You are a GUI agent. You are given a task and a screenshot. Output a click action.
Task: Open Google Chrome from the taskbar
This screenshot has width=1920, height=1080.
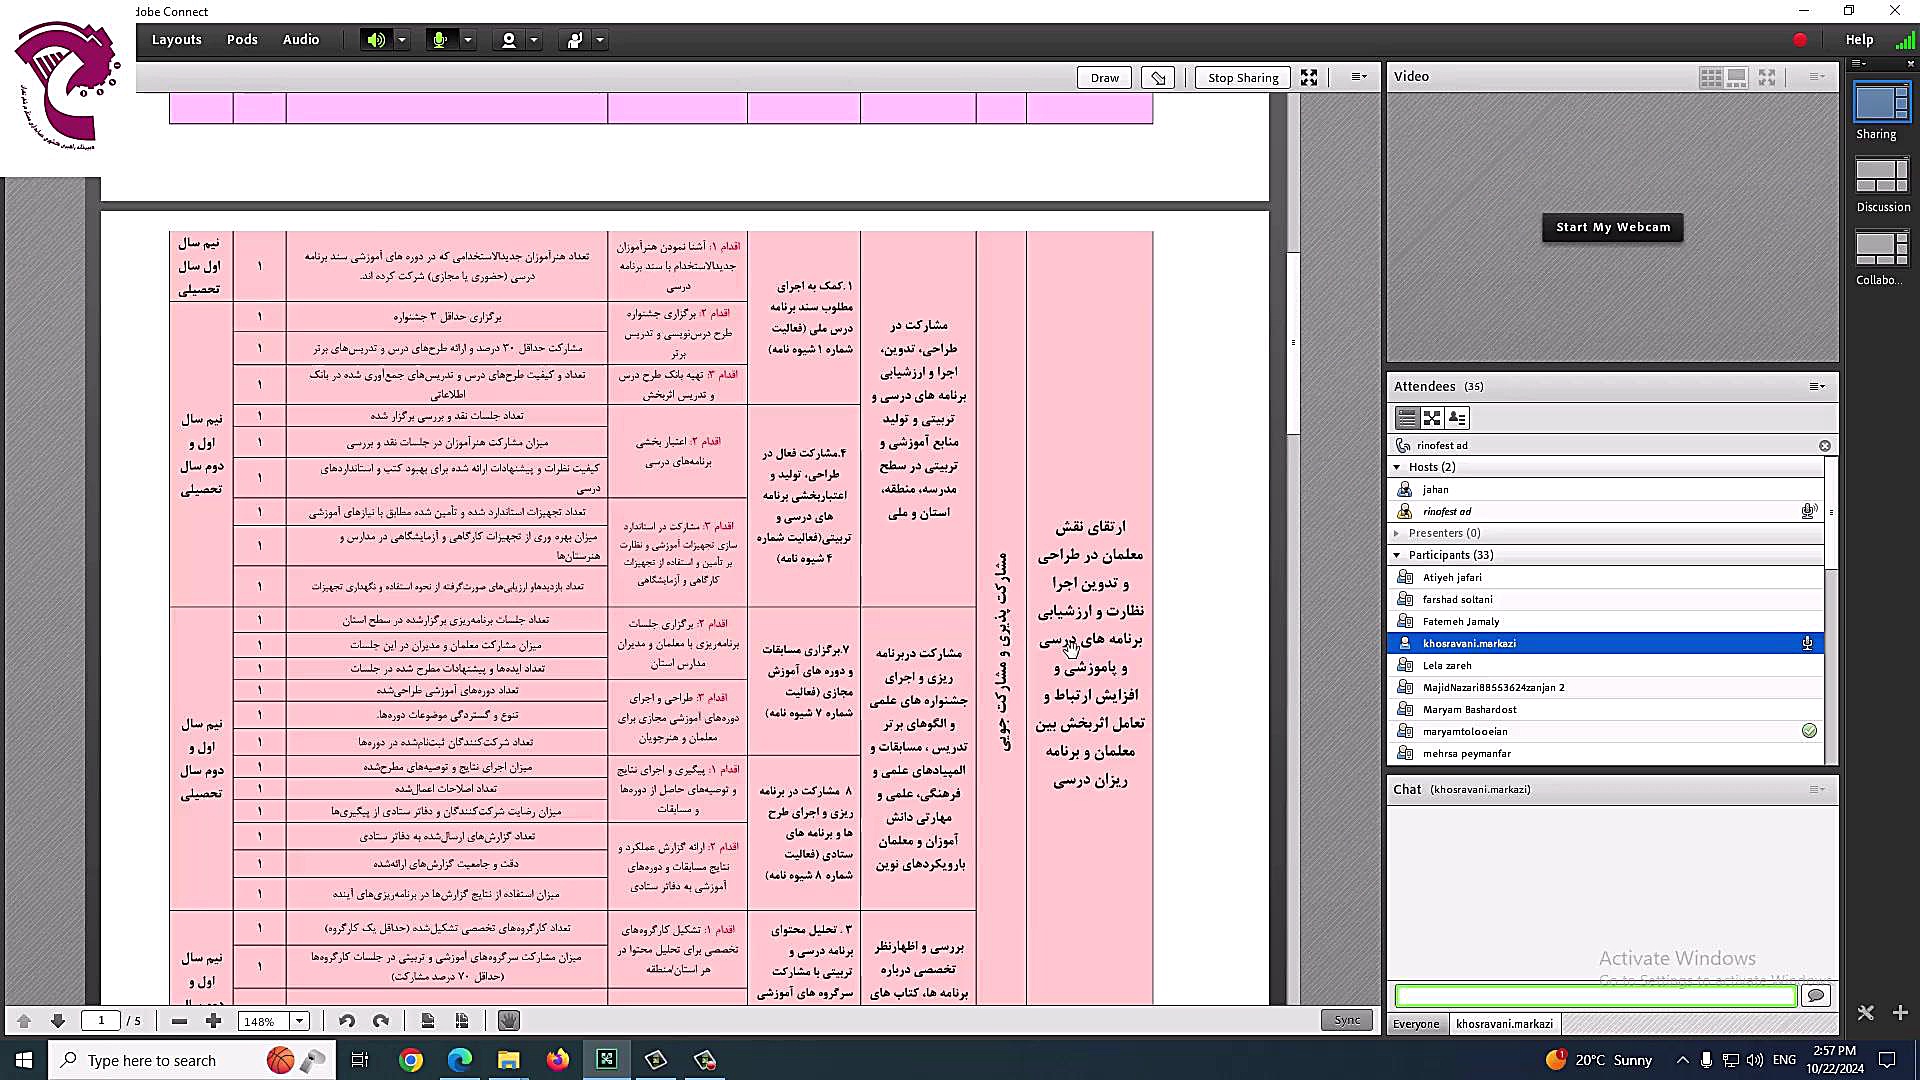click(411, 1060)
